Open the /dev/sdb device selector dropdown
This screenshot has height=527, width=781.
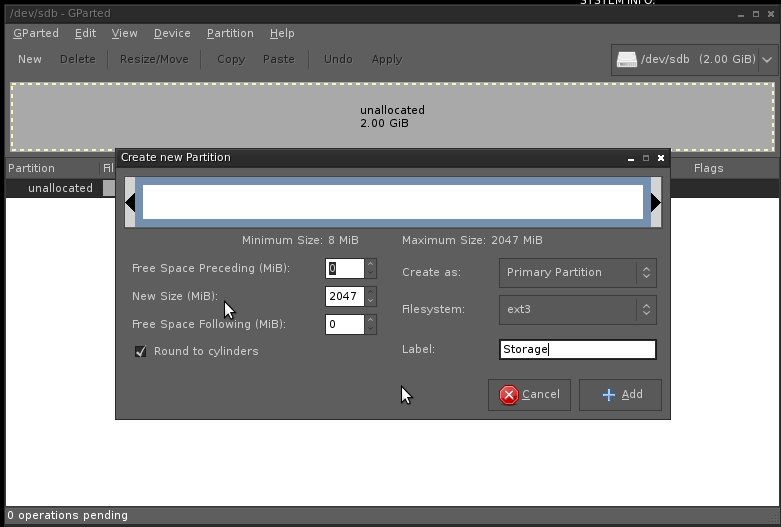click(x=694, y=59)
